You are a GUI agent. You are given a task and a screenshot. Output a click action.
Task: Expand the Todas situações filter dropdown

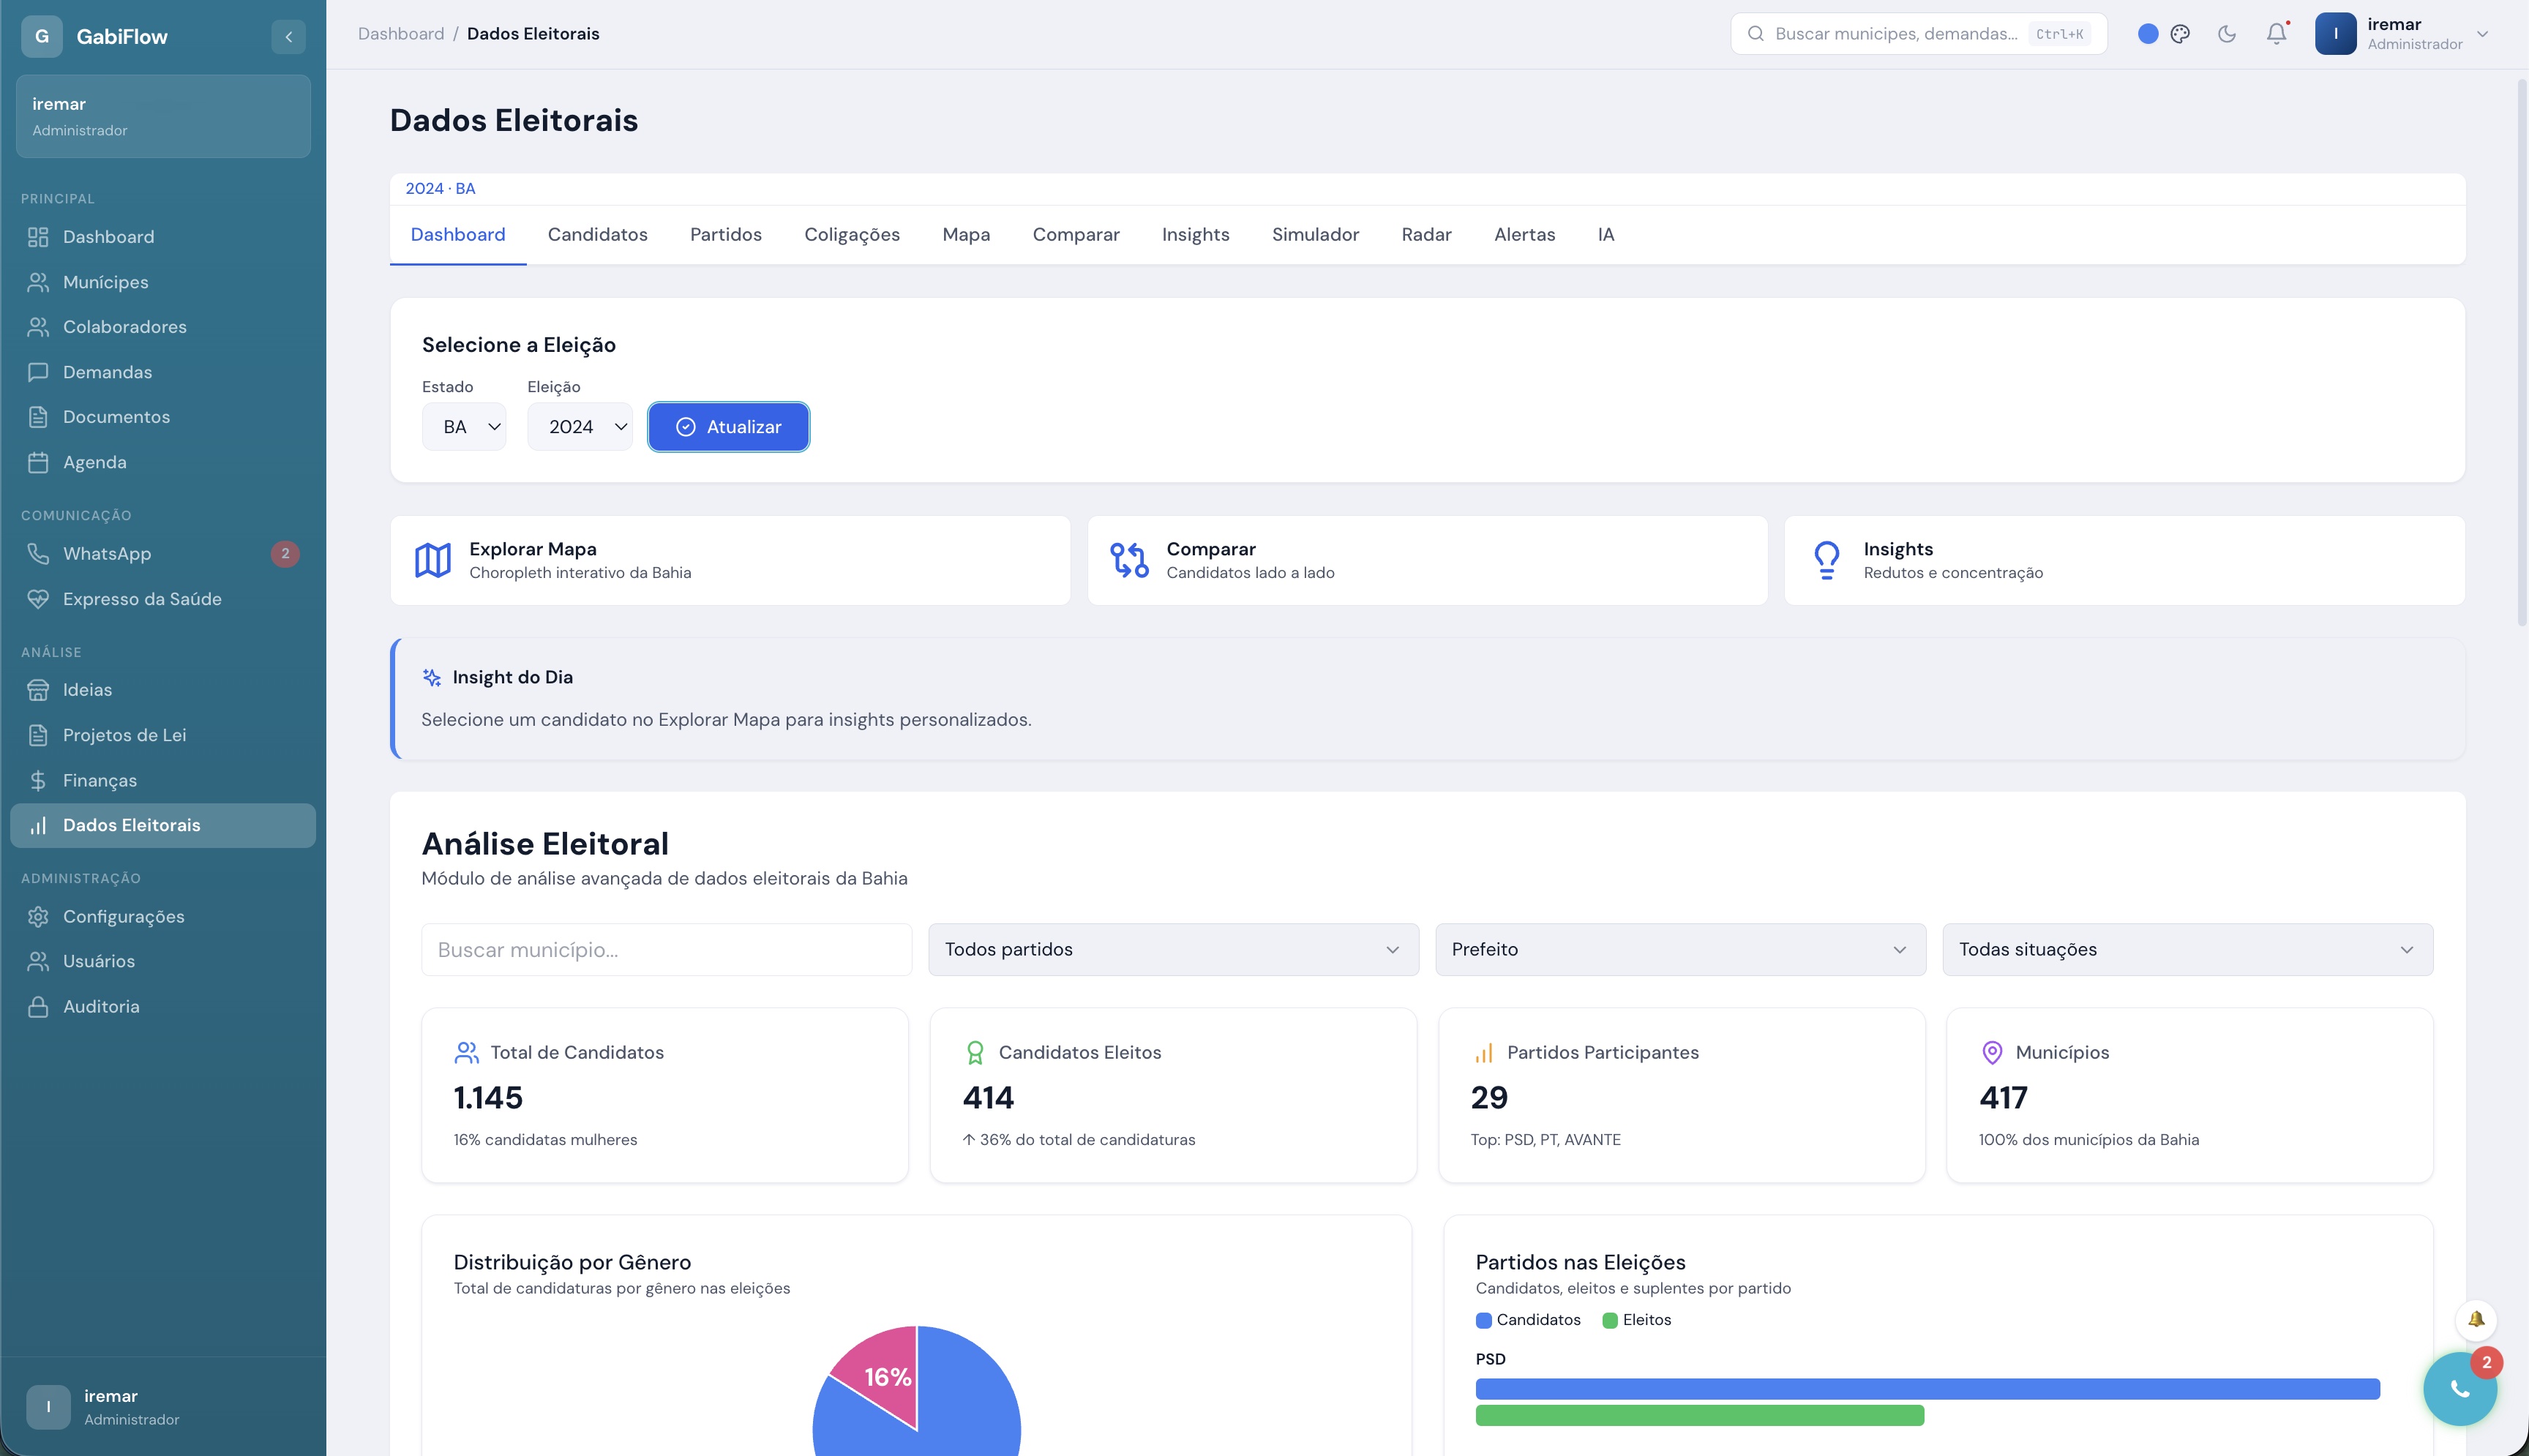[x=2188, y=950]
